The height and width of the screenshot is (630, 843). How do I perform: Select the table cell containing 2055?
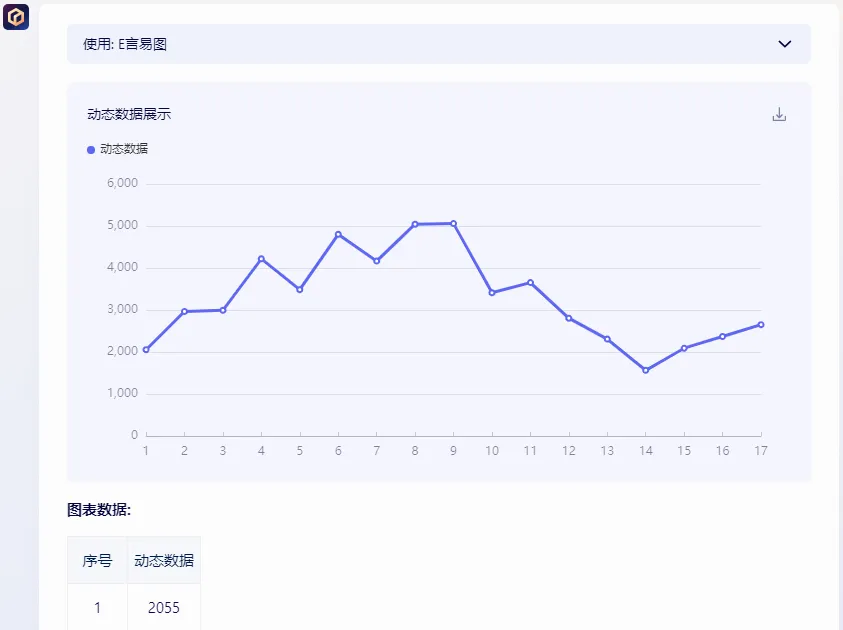(x=163, y=607)
